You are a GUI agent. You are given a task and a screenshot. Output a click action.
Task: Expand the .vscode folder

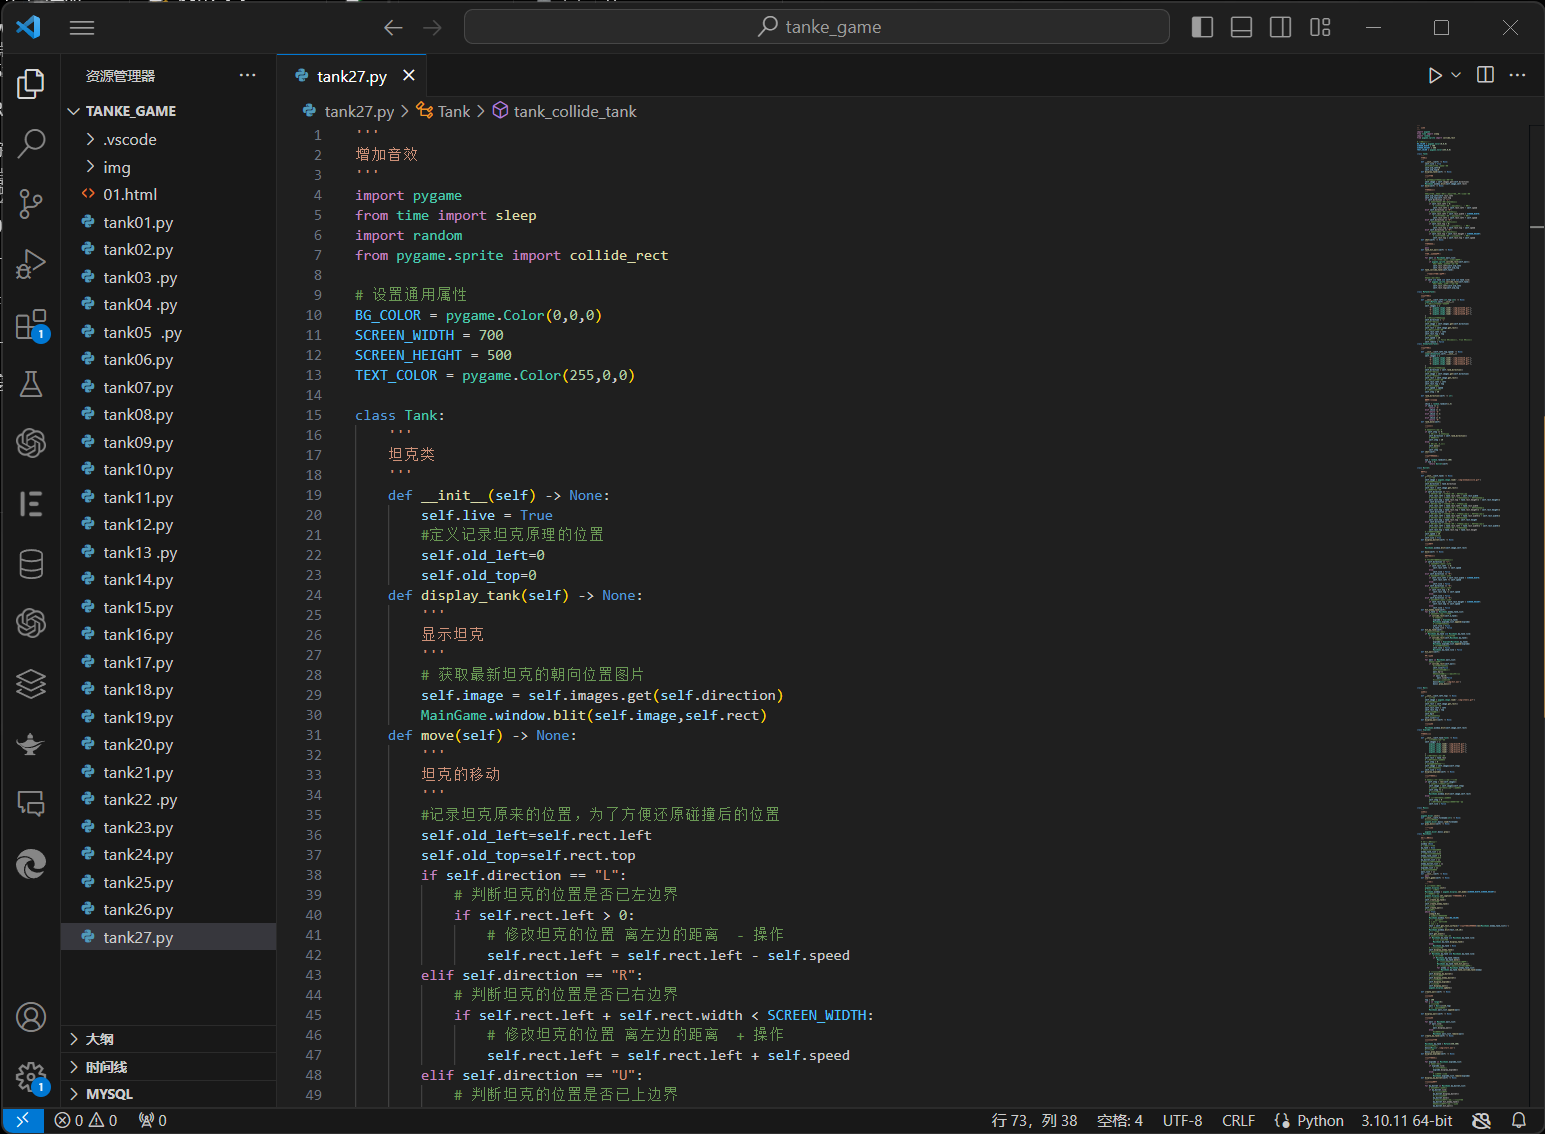point(168,139)
